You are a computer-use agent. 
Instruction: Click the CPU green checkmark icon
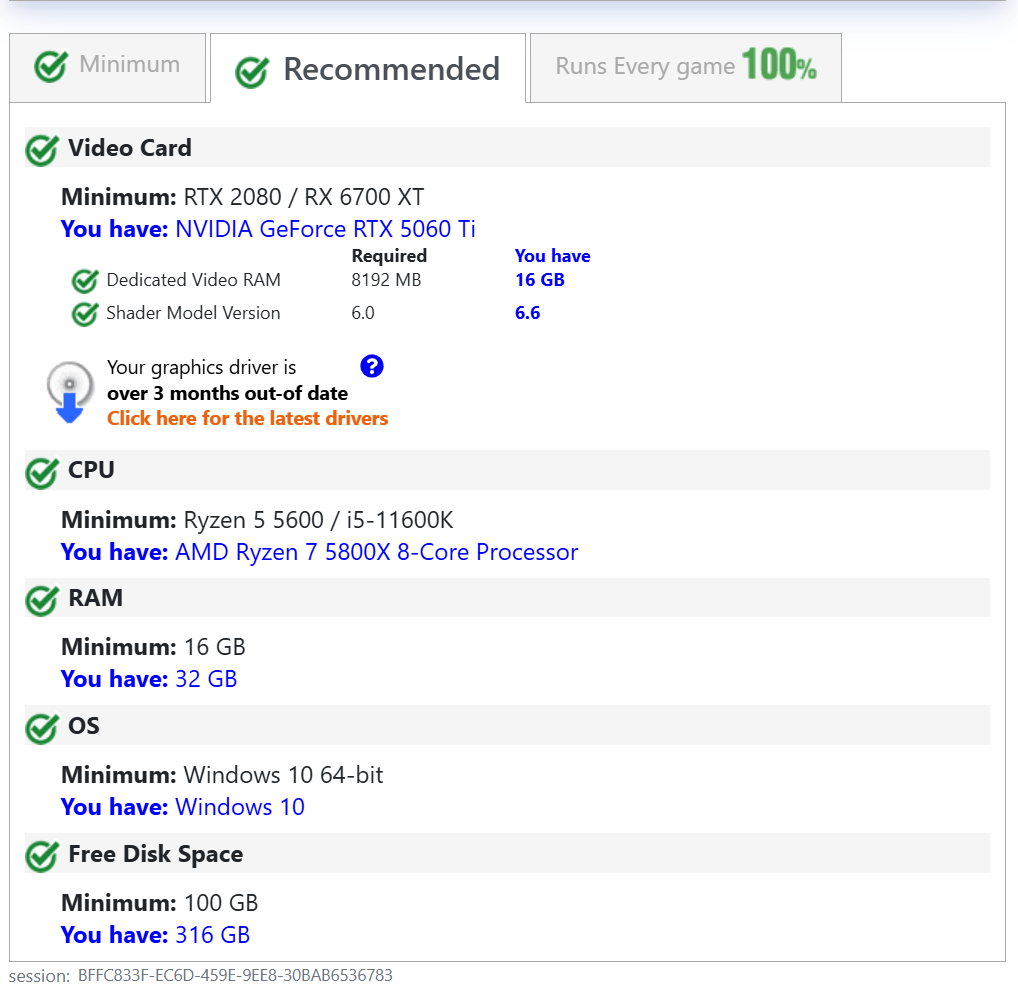click(41, 471)
